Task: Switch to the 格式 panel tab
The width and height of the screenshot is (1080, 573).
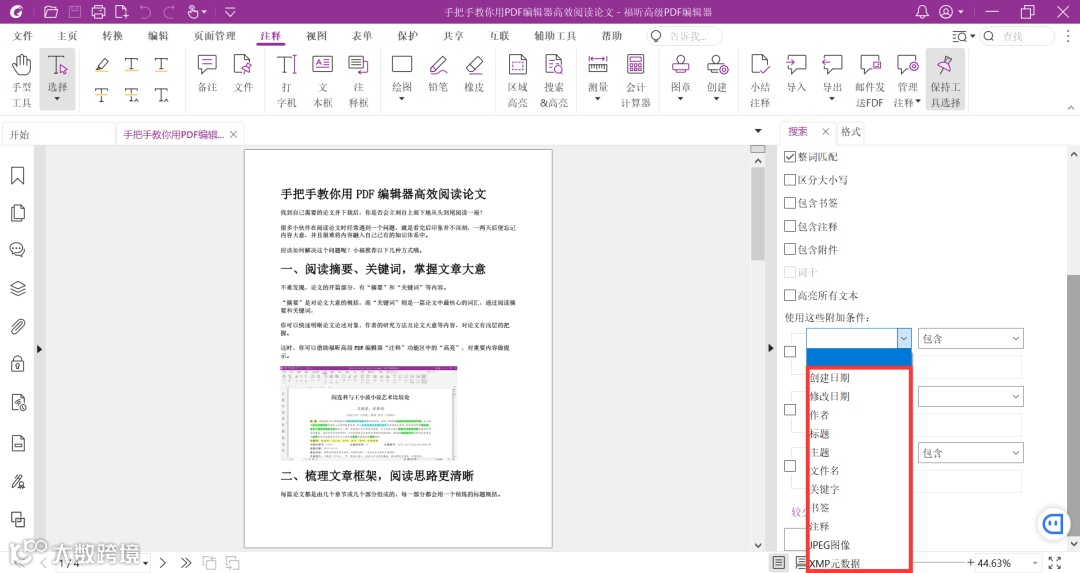Action: point(851,132)
